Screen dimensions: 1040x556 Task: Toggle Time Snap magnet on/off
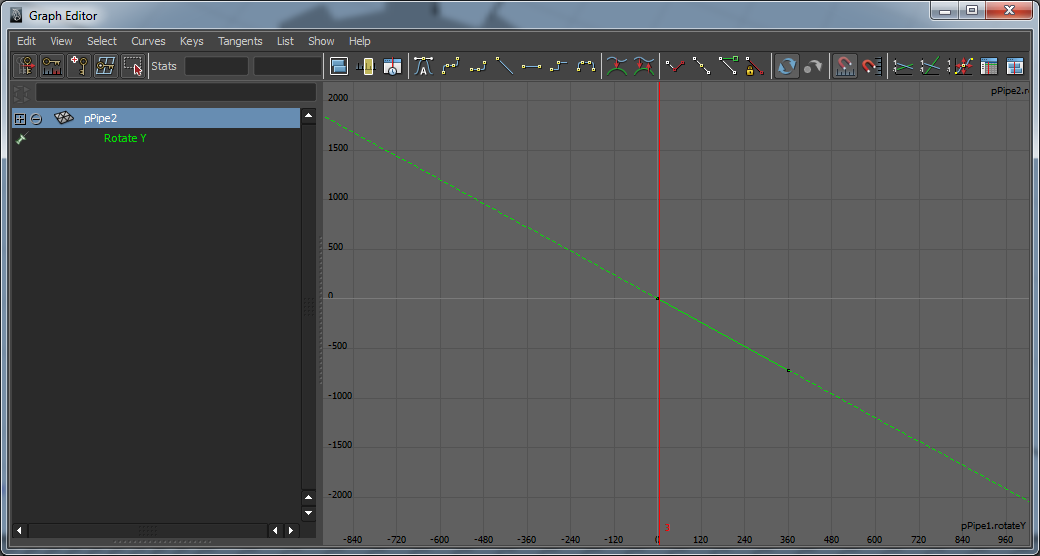click(845, 67)
